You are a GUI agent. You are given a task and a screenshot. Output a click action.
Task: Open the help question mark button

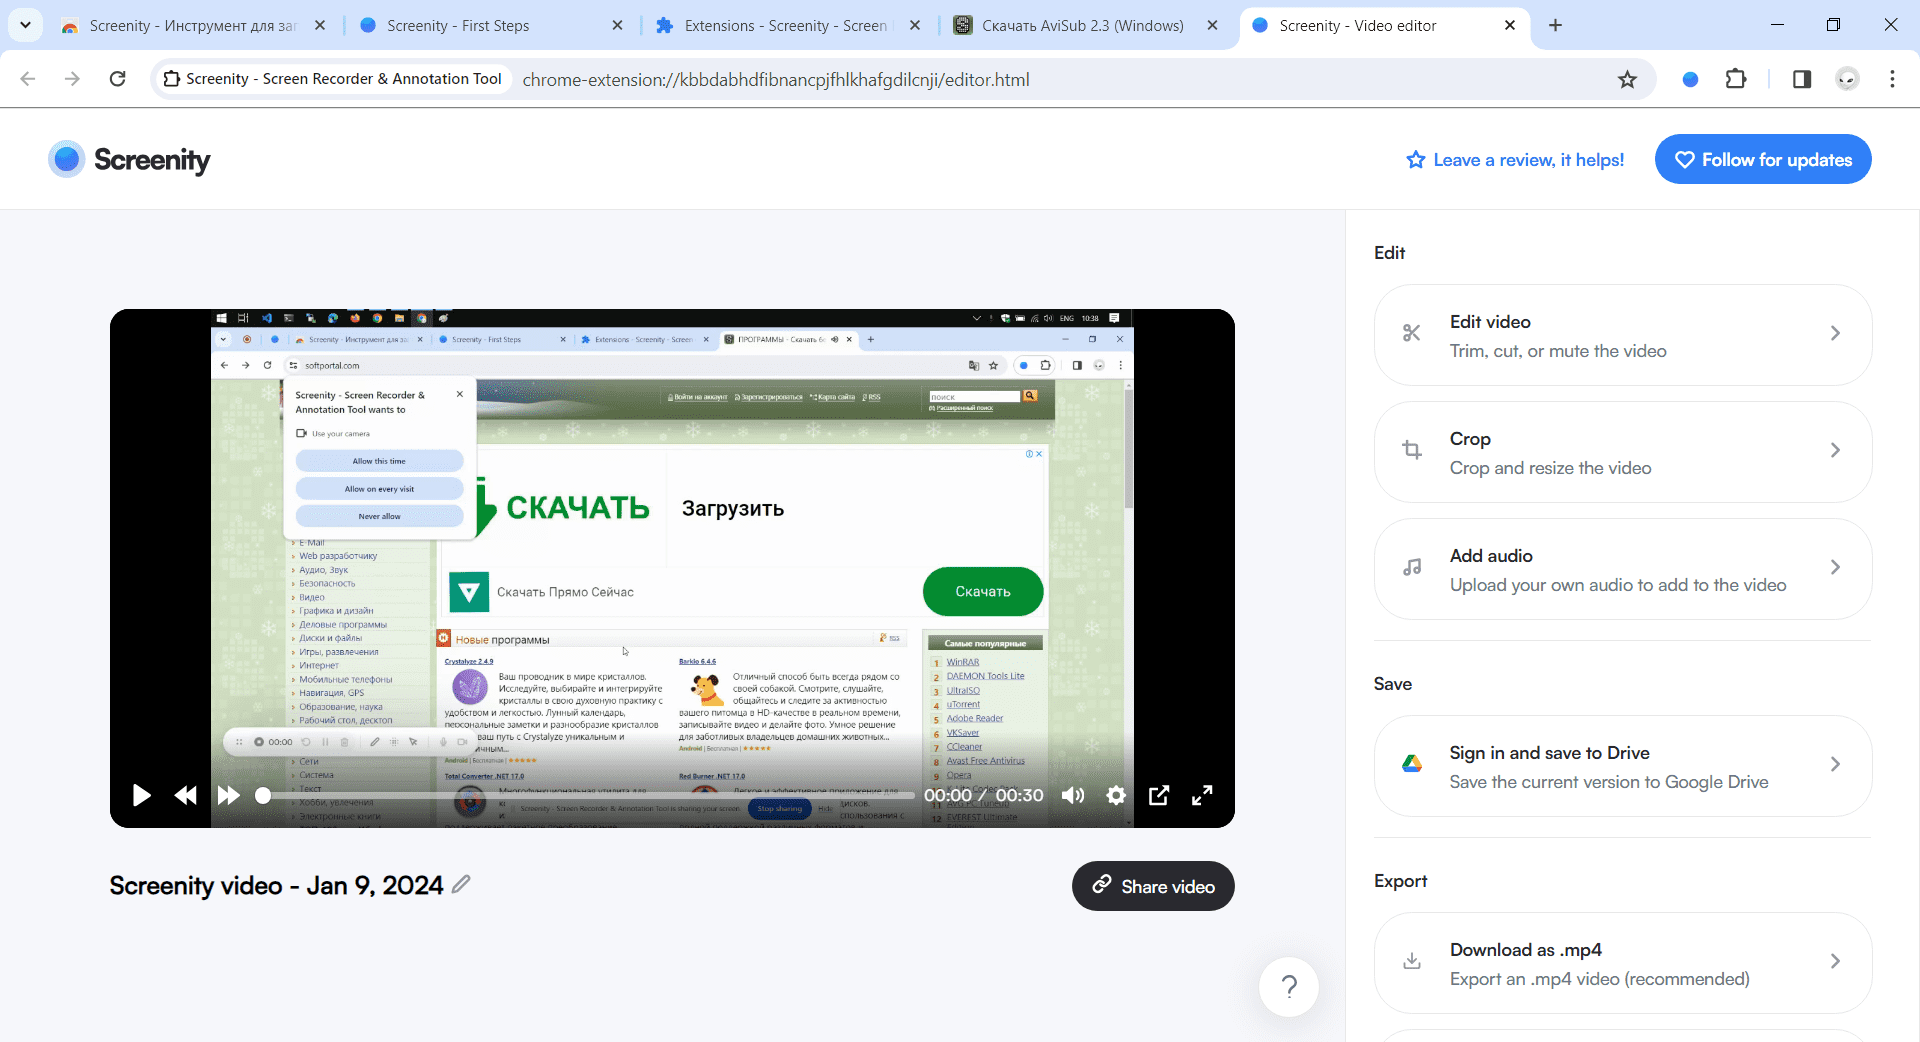[1289, 987]
